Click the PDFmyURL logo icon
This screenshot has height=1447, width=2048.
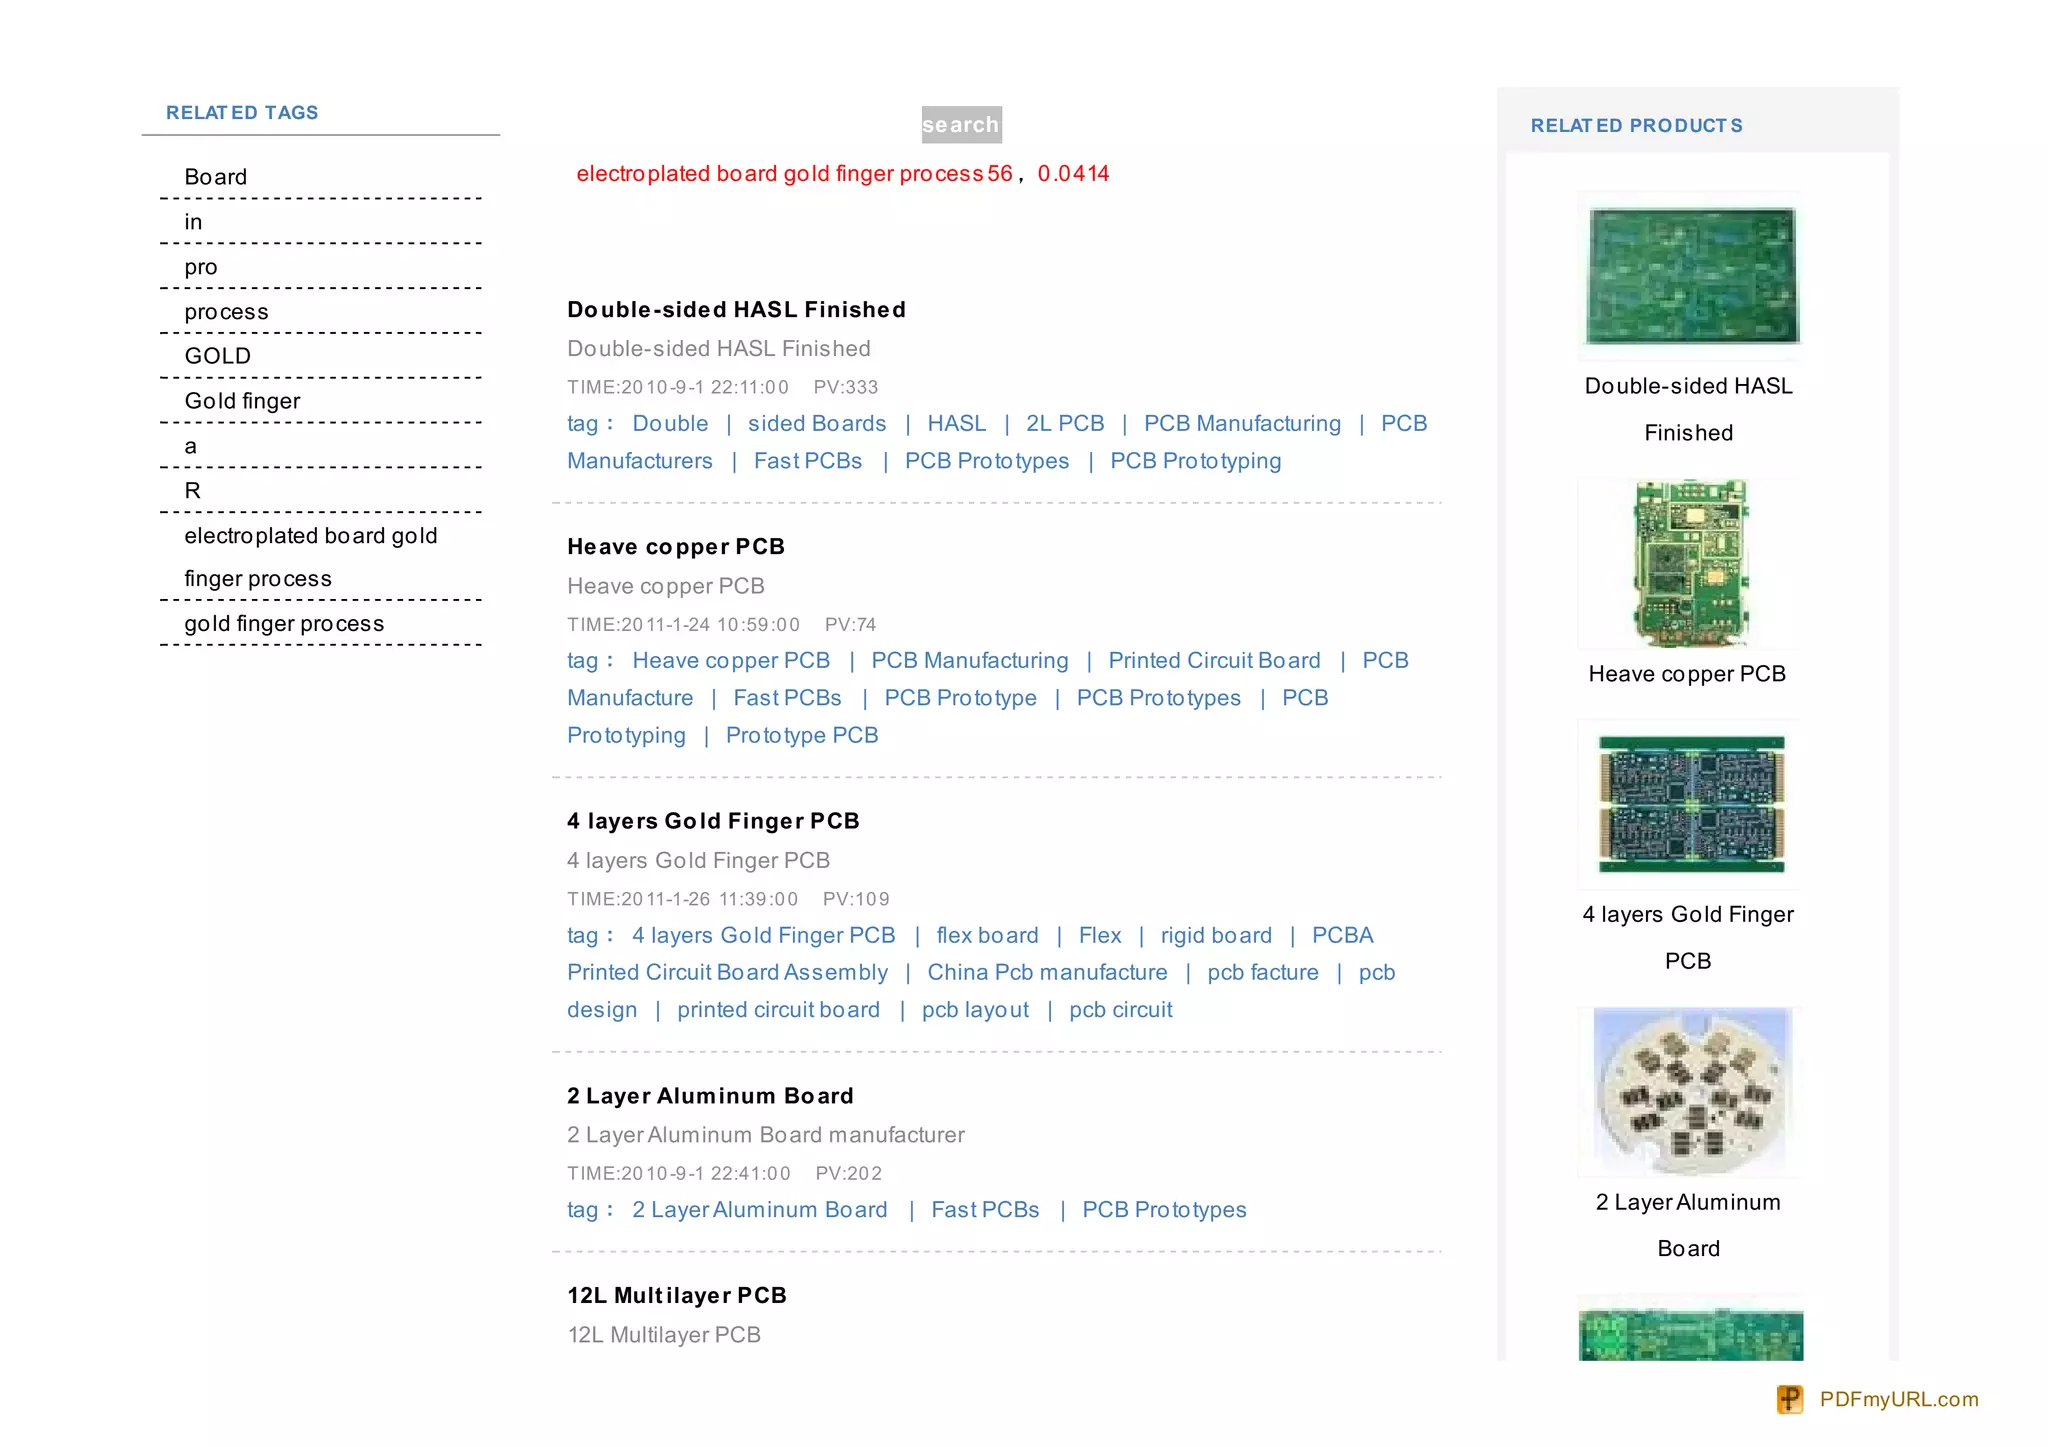coord(1789,1399)
